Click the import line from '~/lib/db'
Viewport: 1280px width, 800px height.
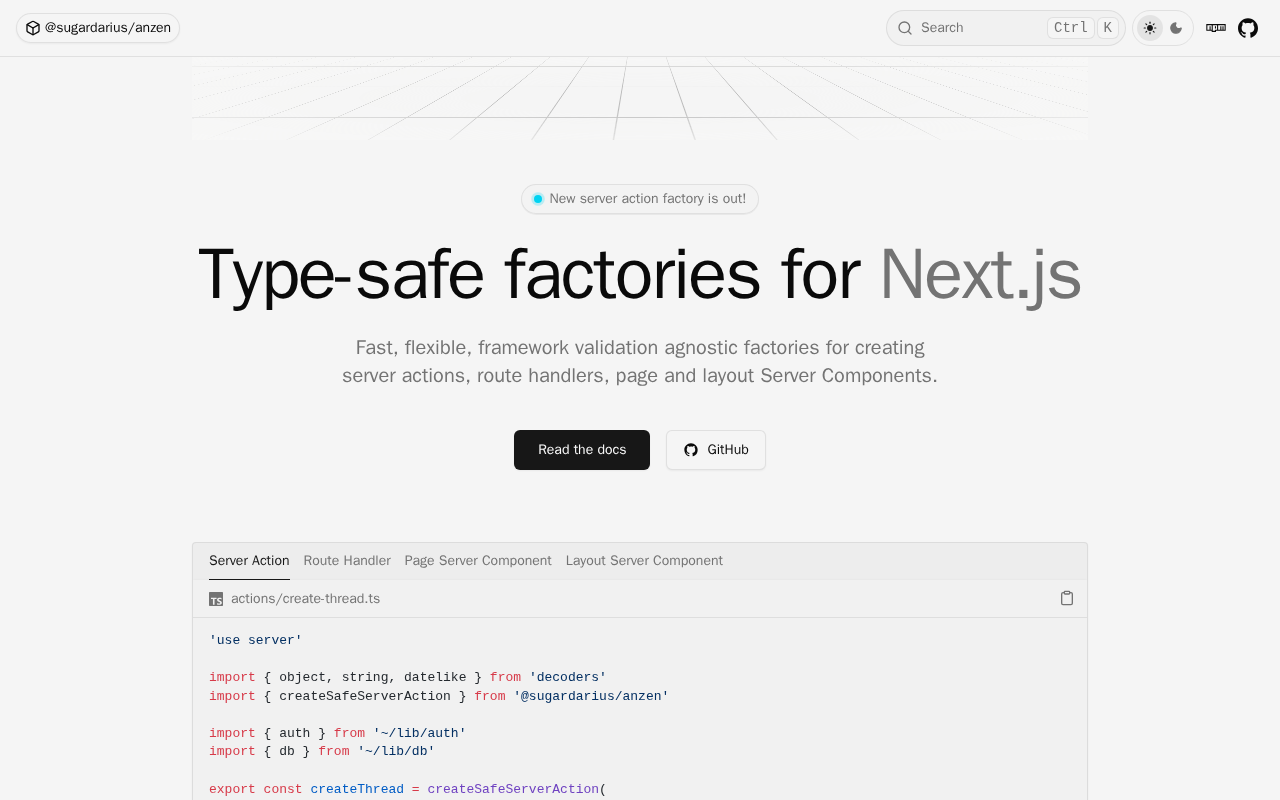tap(322, 751)
